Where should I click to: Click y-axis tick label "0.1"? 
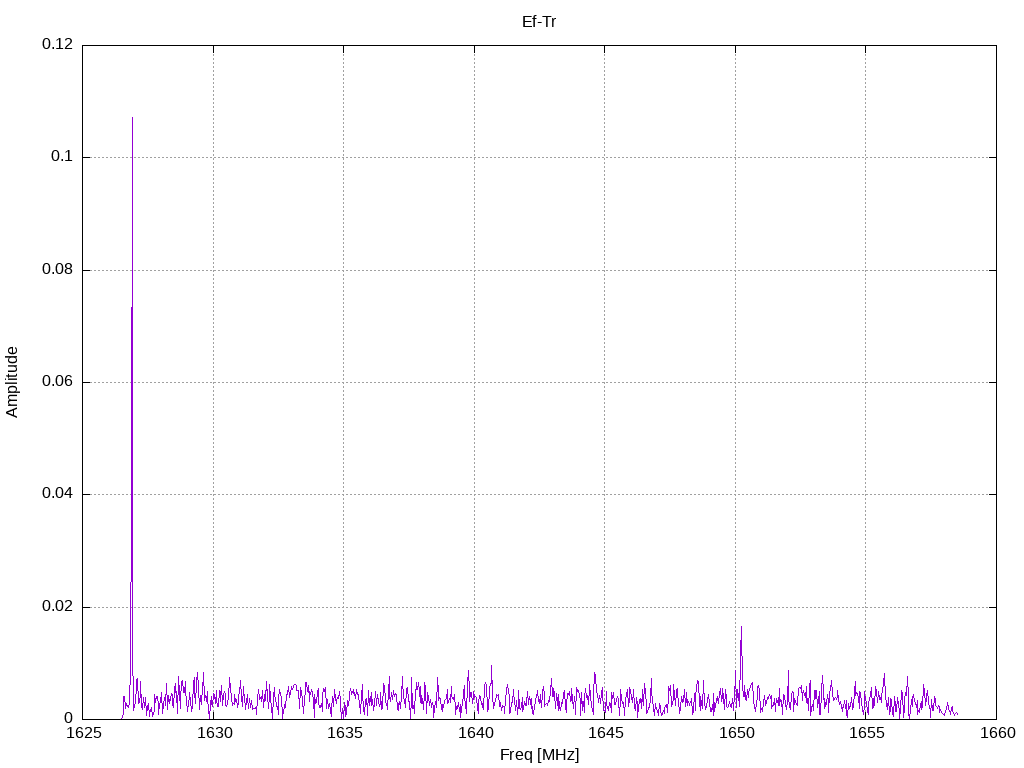62,157
